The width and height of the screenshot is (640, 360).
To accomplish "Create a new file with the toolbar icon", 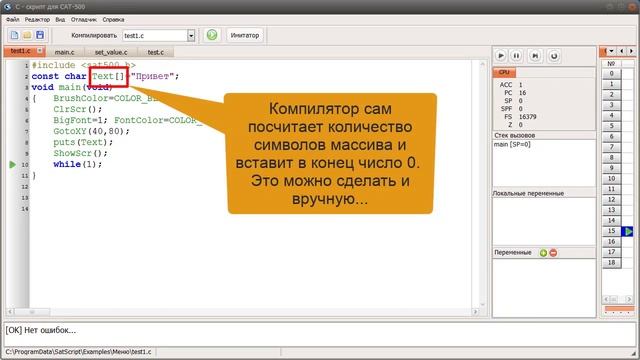I will (x=14, y=35).
